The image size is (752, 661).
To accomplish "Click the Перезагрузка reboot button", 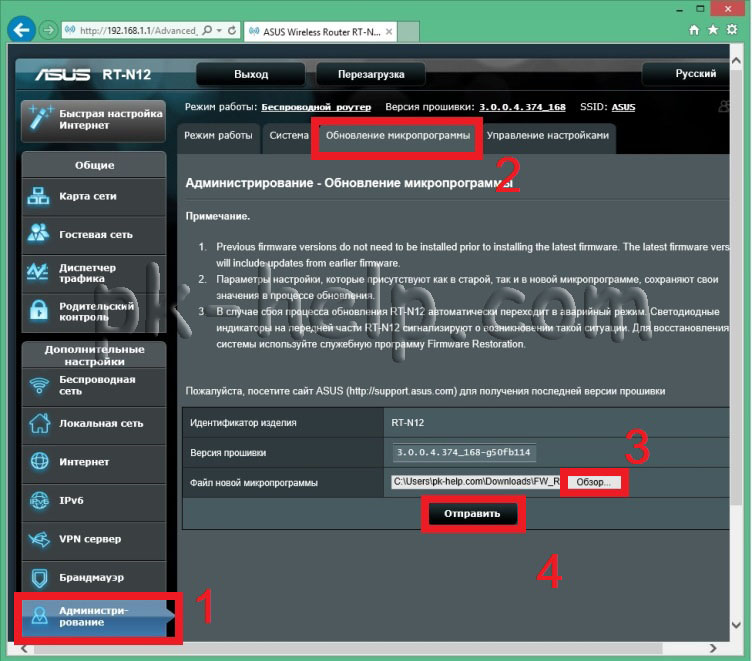I will 371,74.
